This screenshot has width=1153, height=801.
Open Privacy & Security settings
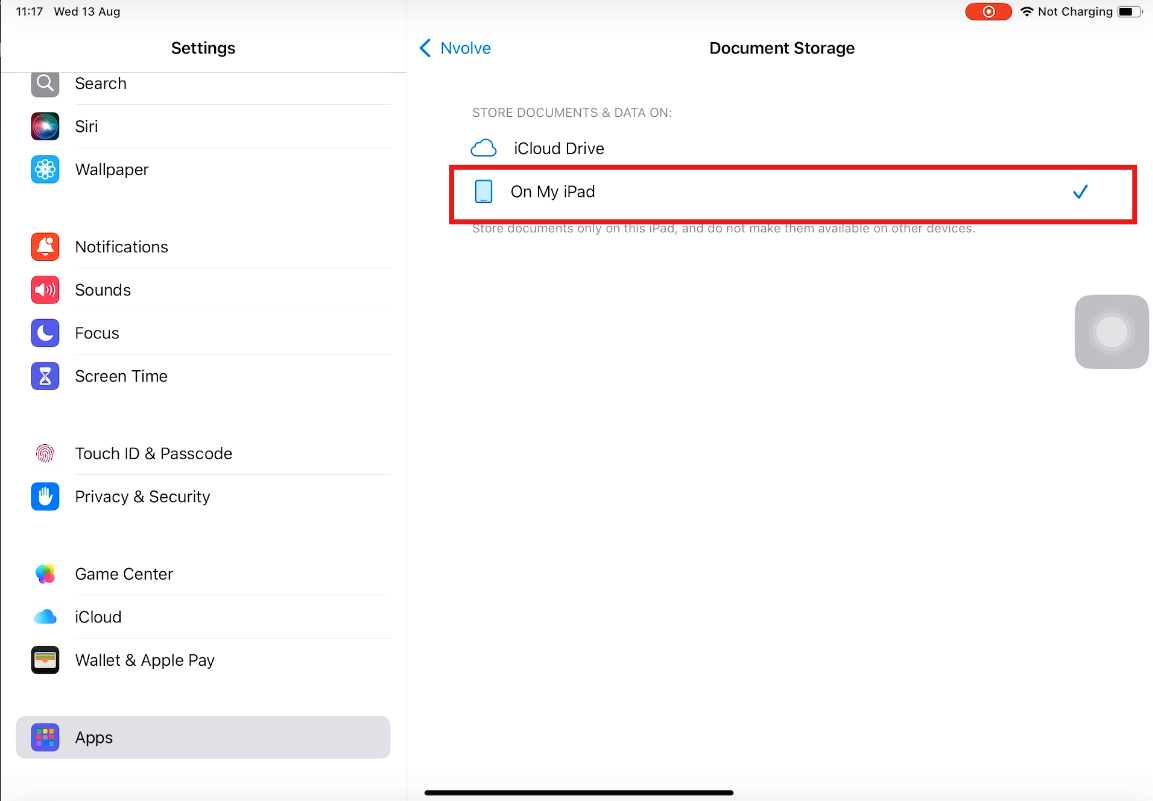pyautogui.click(x=142, y=497)
